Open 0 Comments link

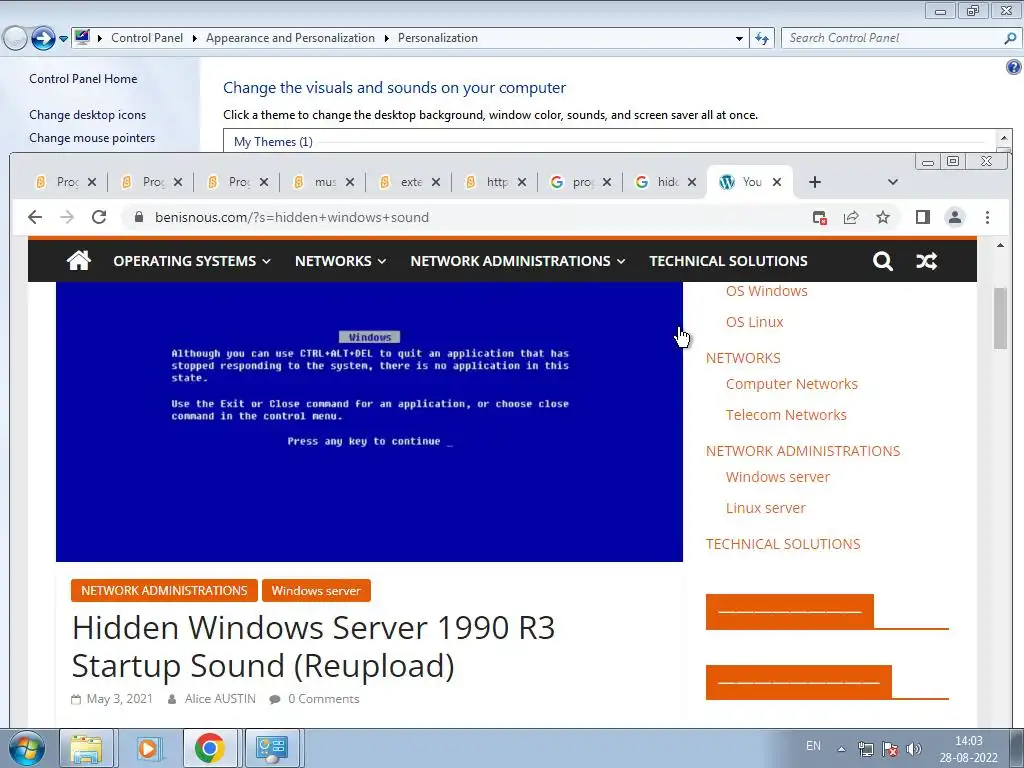[x=323, y=699]
